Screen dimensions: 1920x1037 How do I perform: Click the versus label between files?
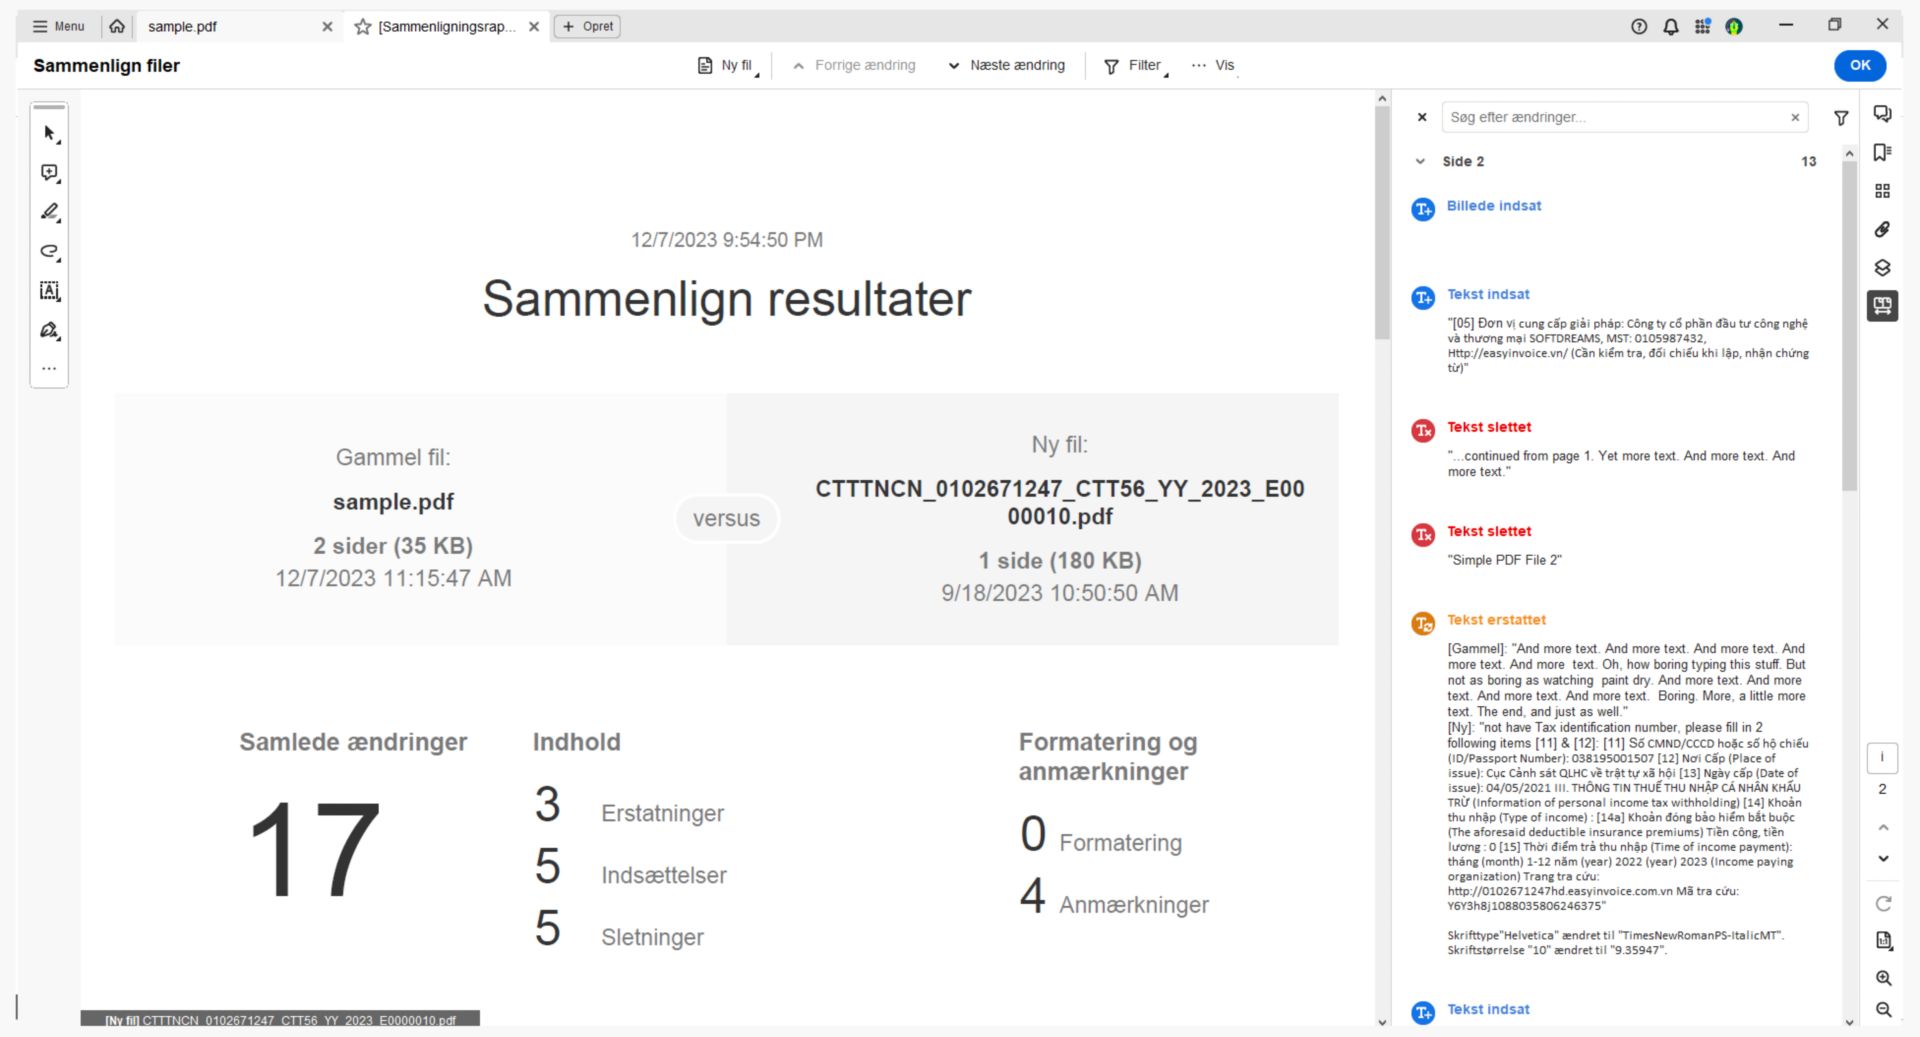coord(727,519)
